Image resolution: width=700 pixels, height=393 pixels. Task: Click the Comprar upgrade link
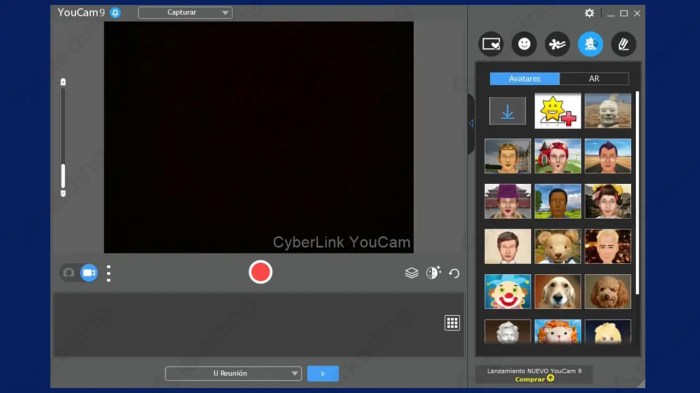[x=534, y=379]
